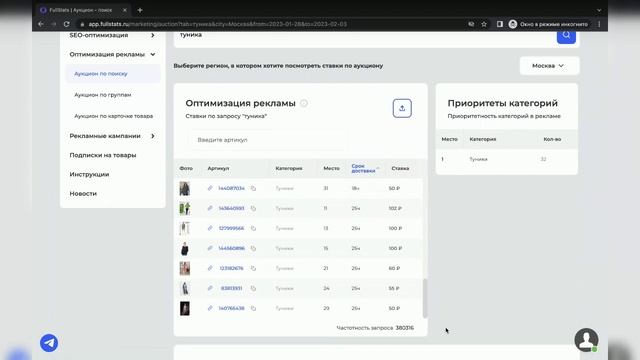
Task: Click the incognito mode indicator
Action: coord(549,24)
